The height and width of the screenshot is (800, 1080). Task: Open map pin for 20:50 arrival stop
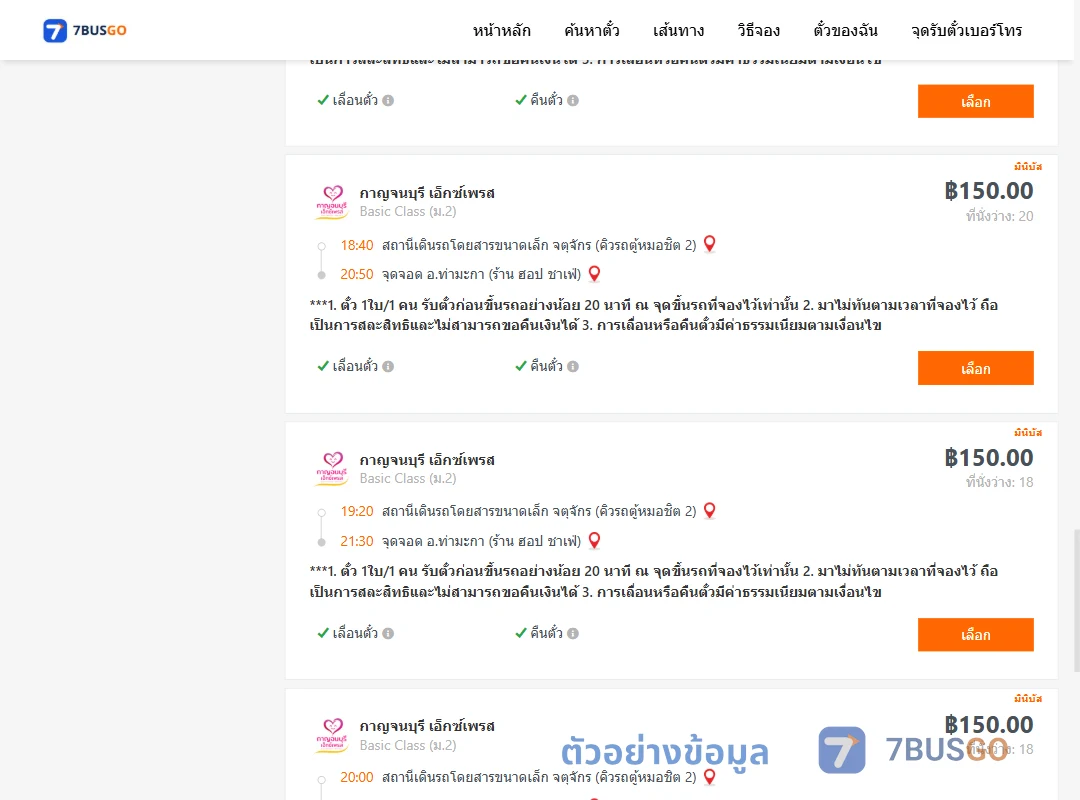594,274
